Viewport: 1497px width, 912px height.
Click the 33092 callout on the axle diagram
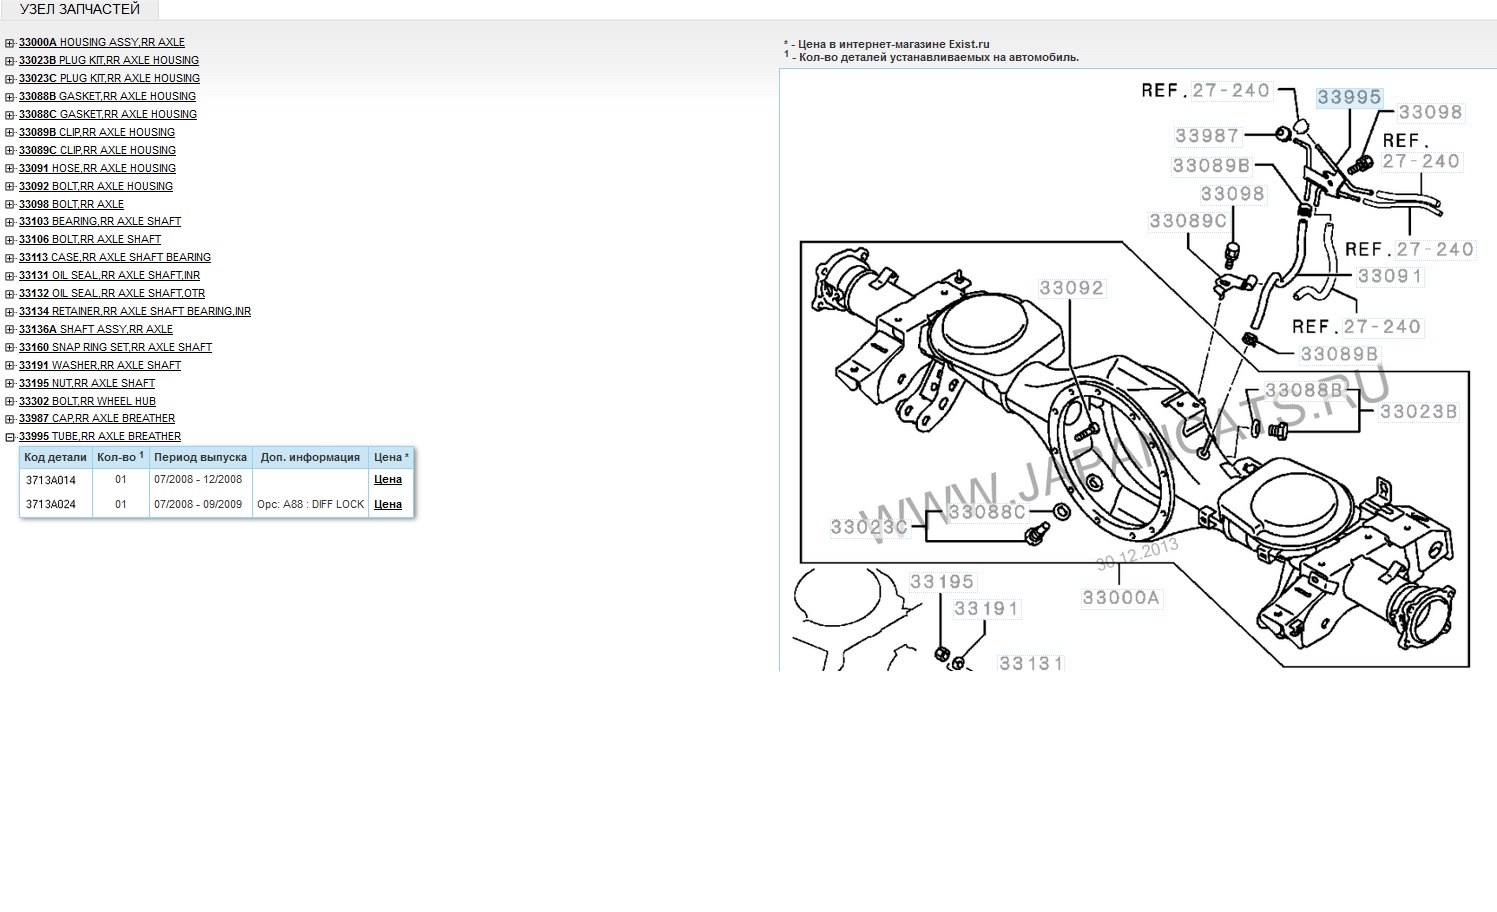(1071, 288)
